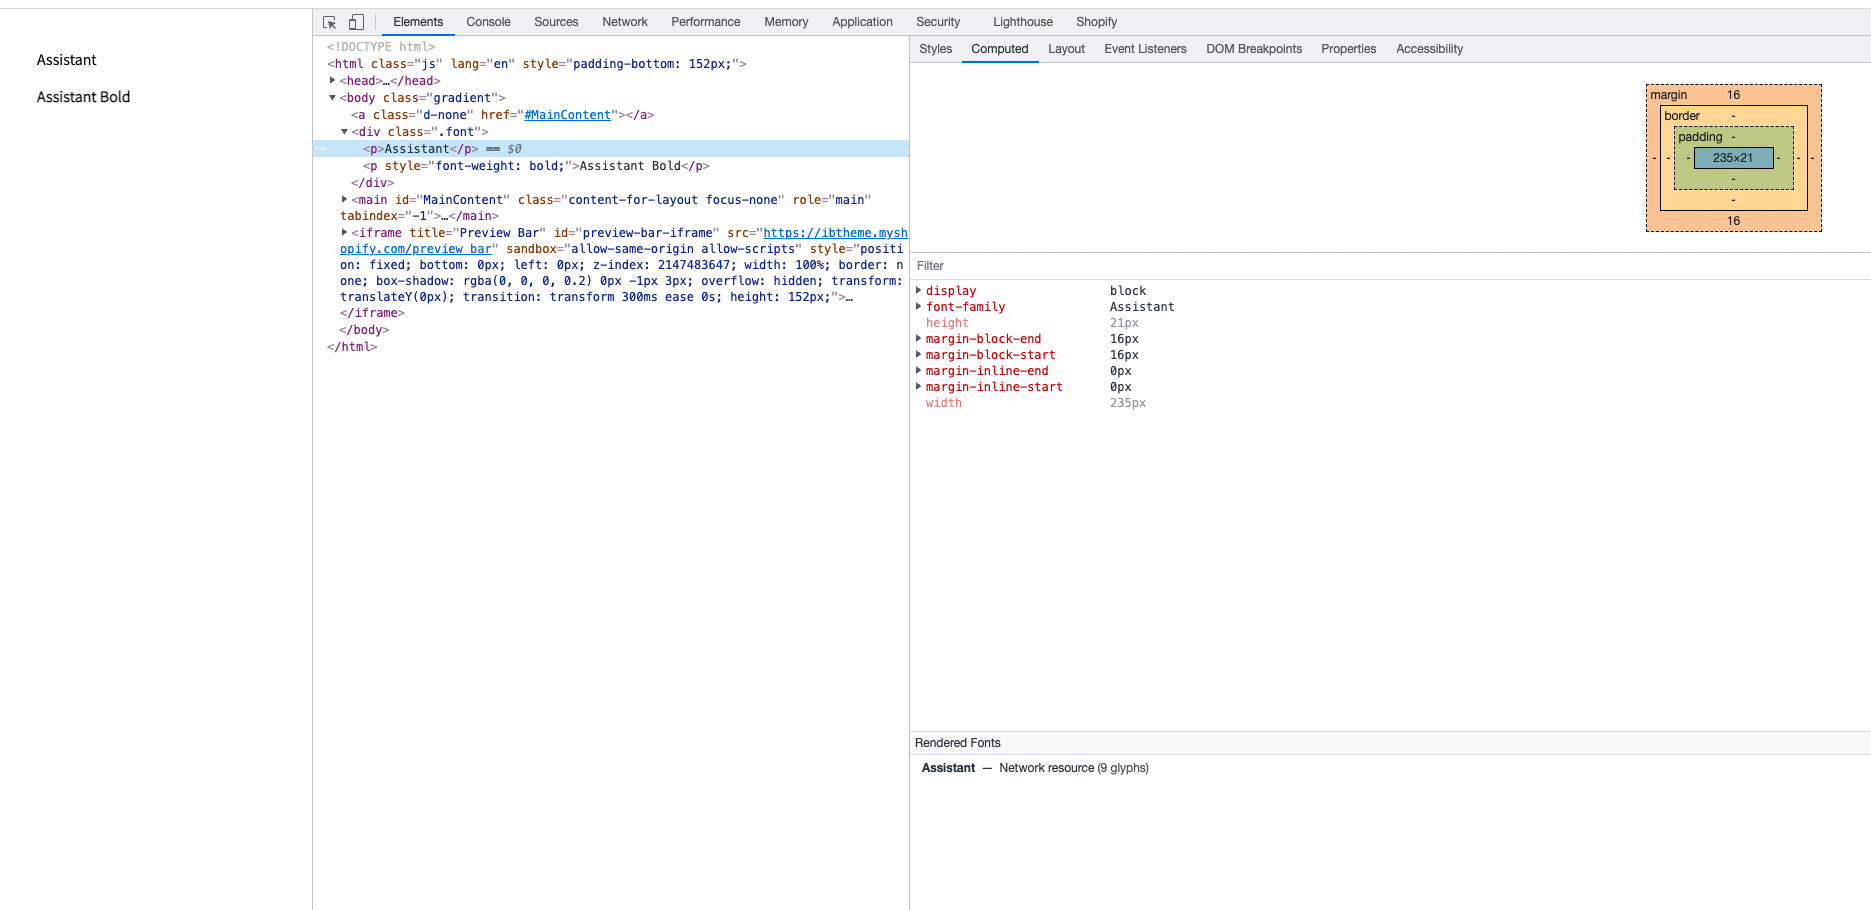Viewport: 1871px width, 910px height.
Task: Expand the margin-block-start computed property
Action: tap(919, 354)
